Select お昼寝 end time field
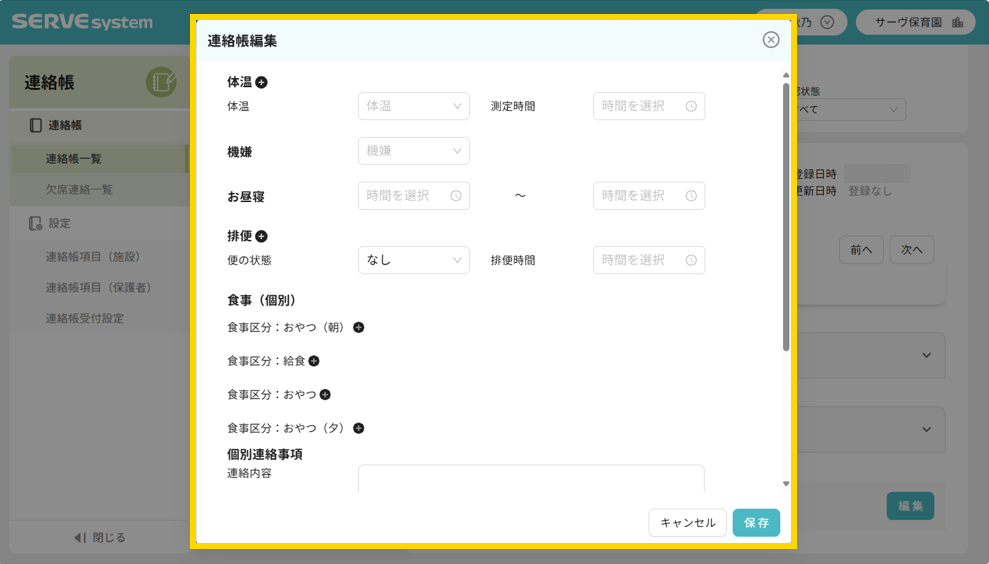This screenshot has width=989, height=564. click(x=648, y=196)
